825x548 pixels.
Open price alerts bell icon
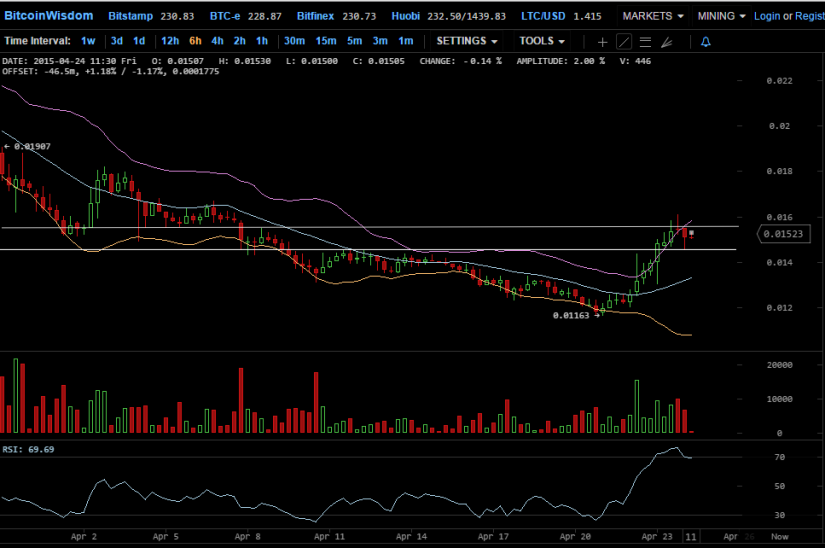706,41
